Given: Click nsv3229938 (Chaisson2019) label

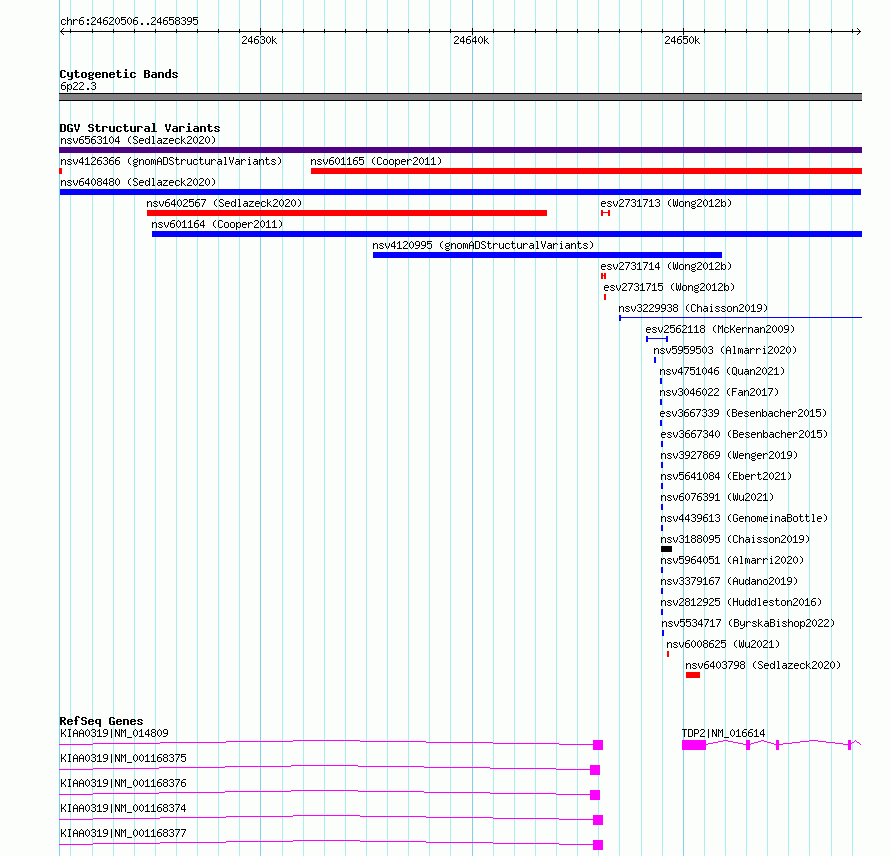Looking at the screenshot, I should pyautogui.click(x=693, y=308).
